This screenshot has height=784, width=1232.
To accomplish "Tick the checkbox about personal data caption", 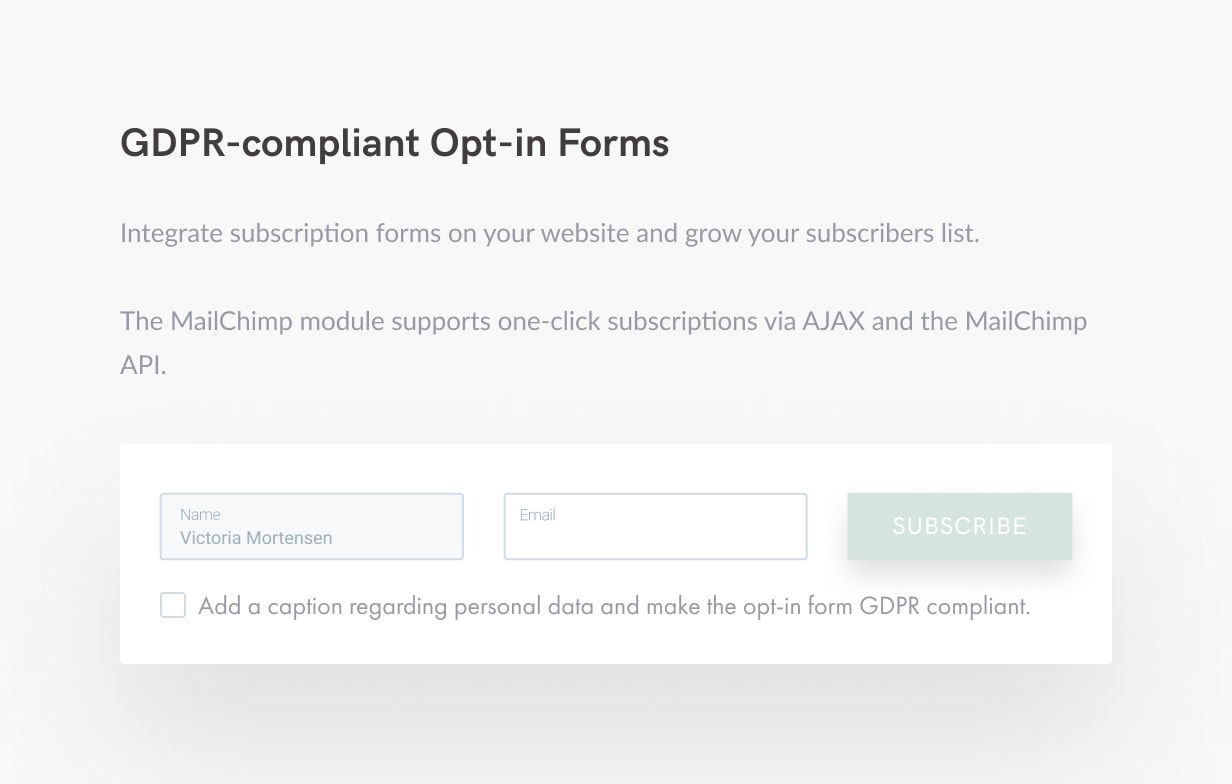I will pyautogui.click(x=173, y=605).
